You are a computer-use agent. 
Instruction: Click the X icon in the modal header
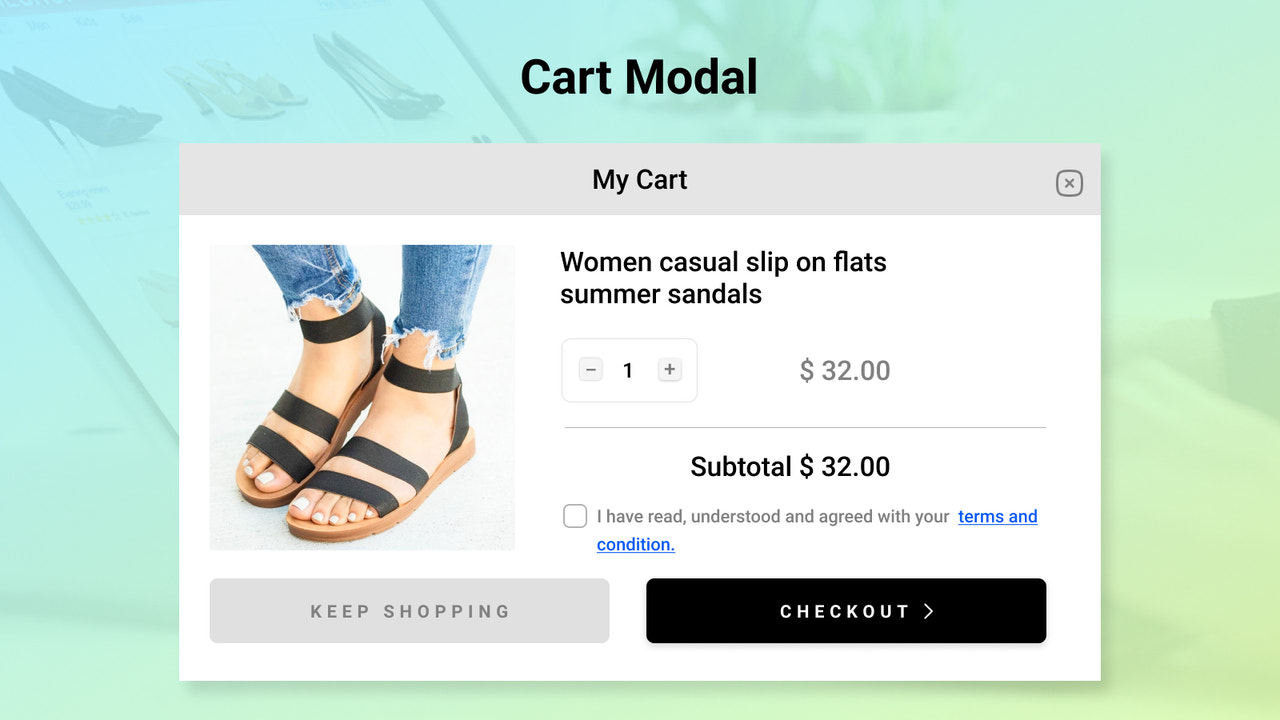[1069, 183]
